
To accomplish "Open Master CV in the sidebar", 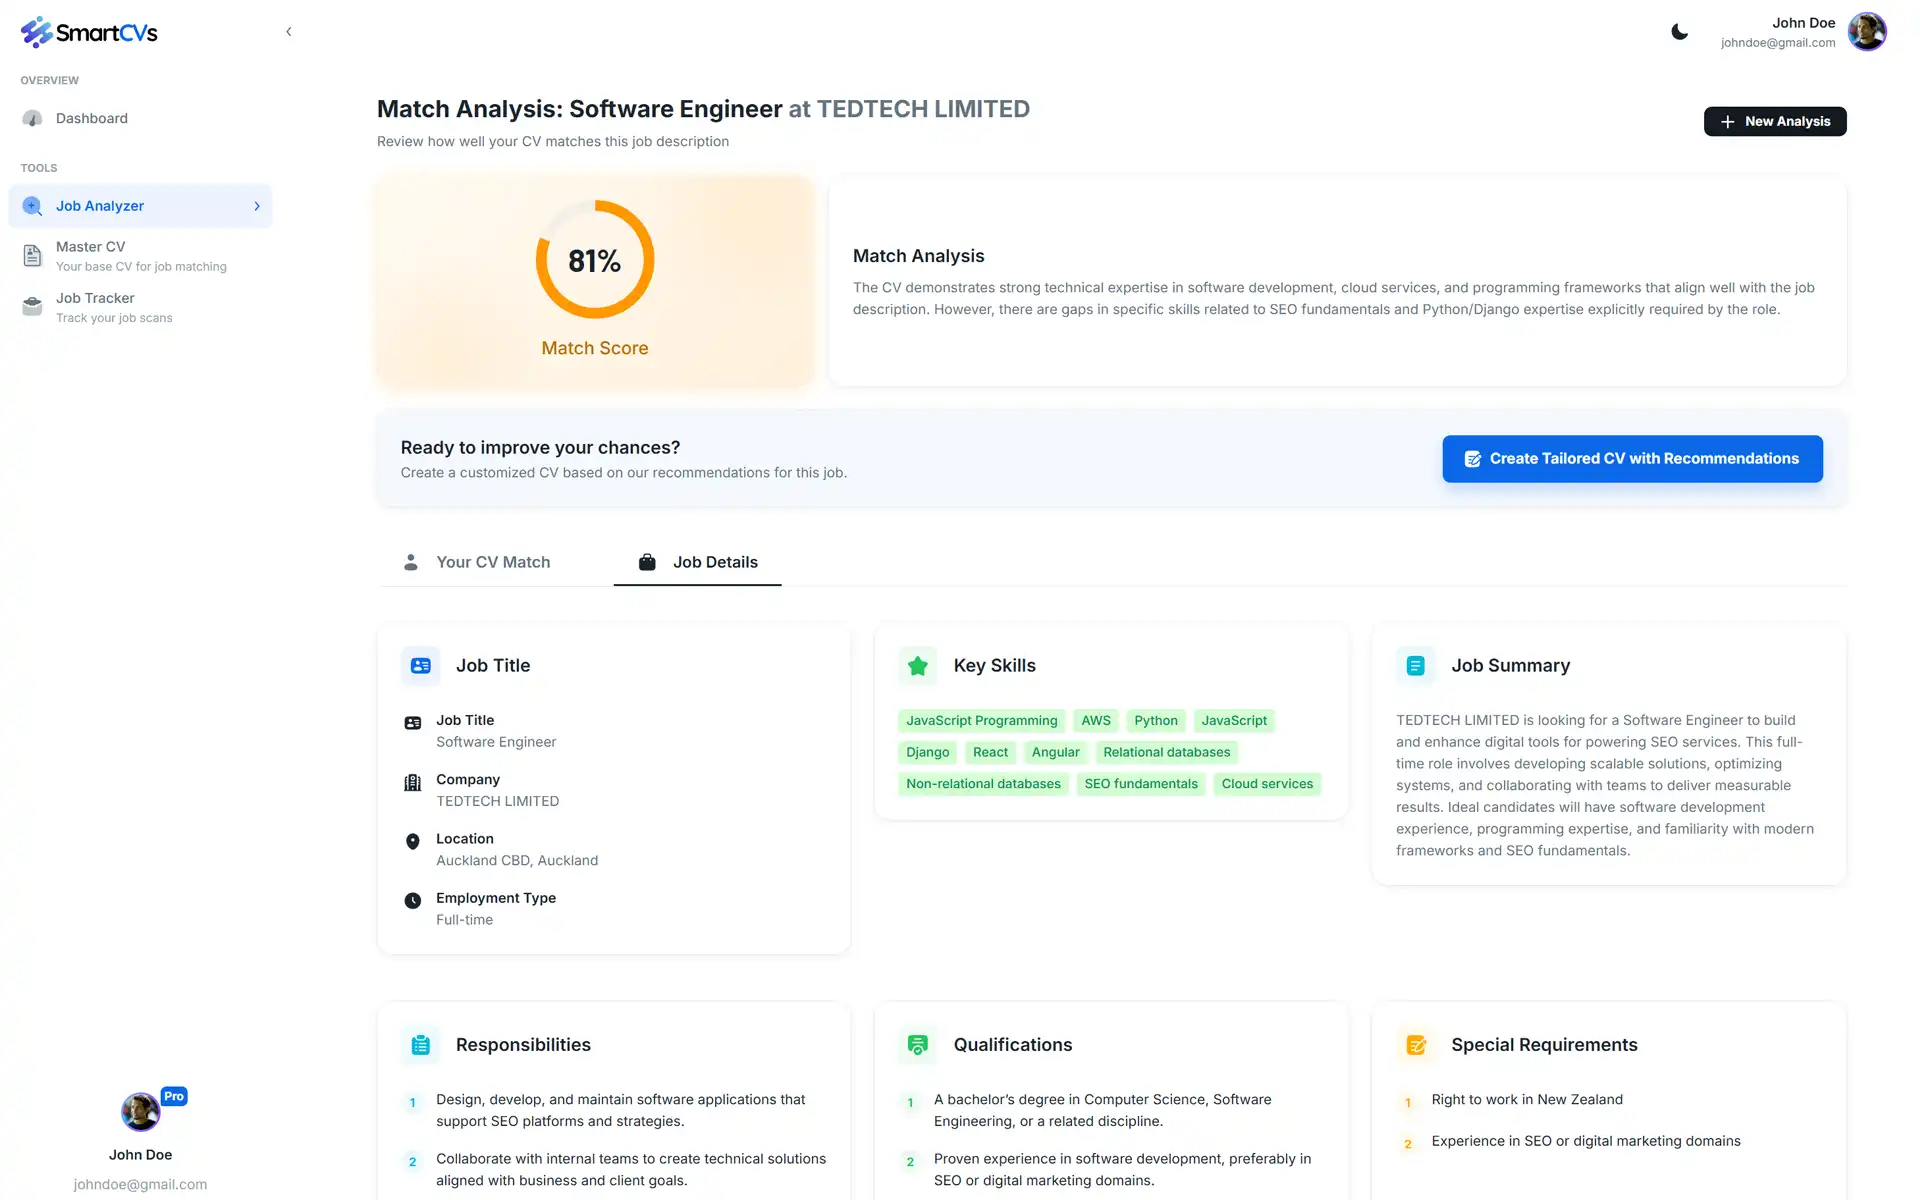I will tap(140, 256).
